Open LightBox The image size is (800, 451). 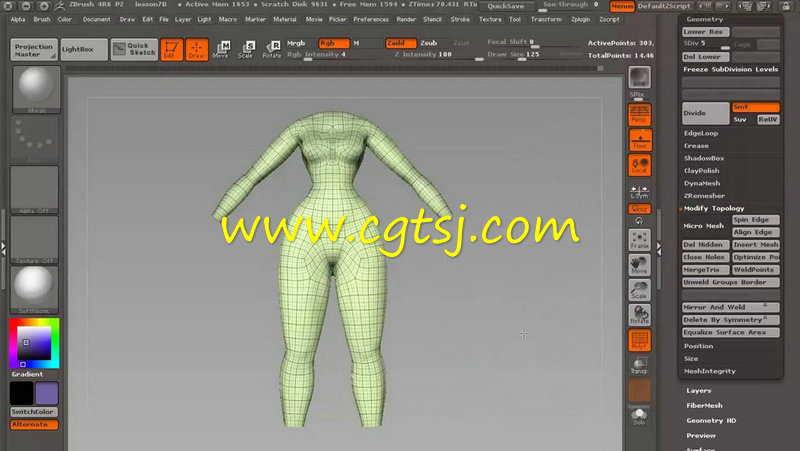coord(84,49)
